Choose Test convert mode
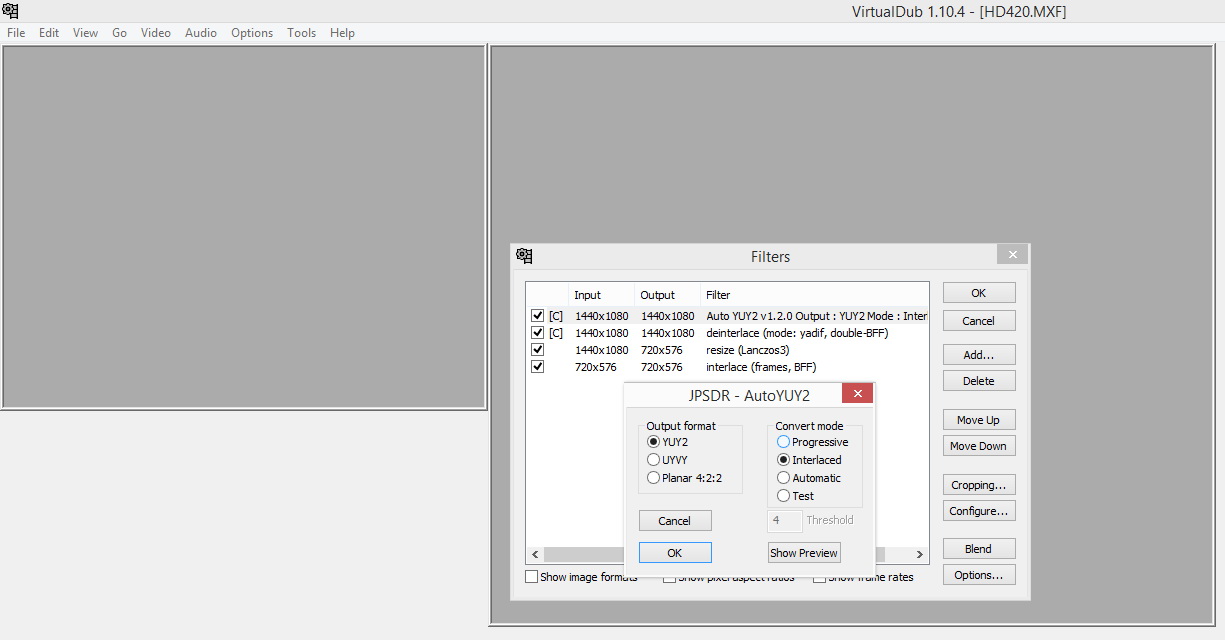 coord(796,496)
